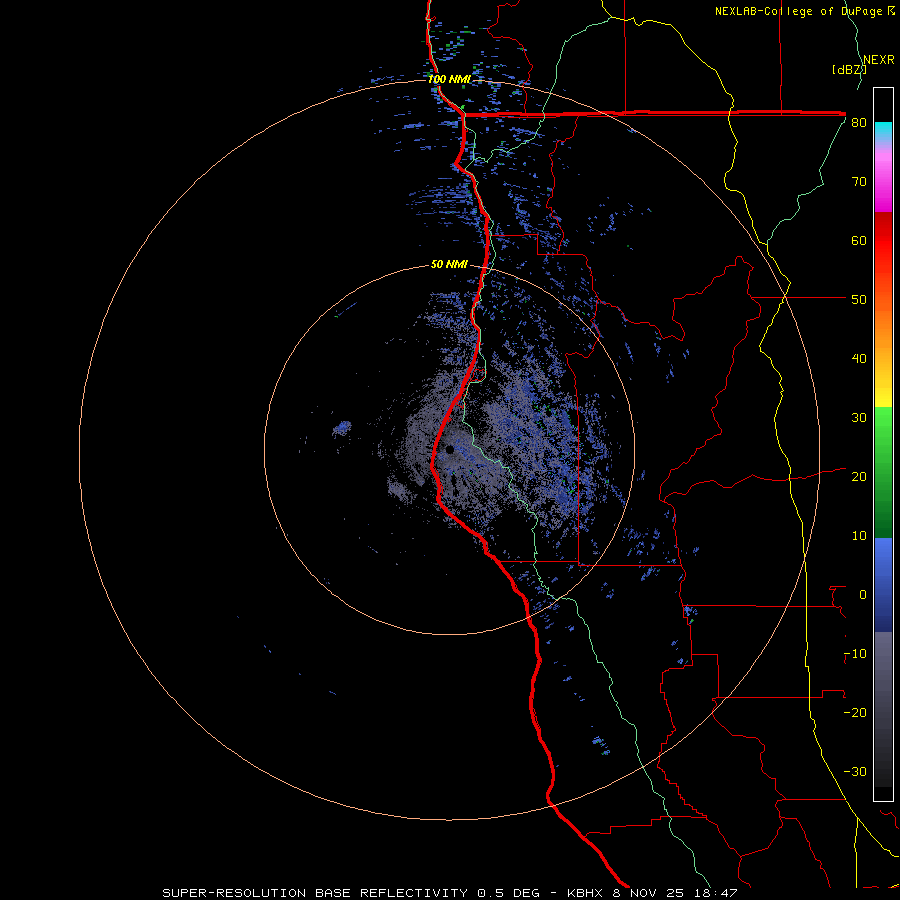The image size is (900, 900).
Task: Click the 30 value on the dBZ scale
Action: (x=859, y=418)
